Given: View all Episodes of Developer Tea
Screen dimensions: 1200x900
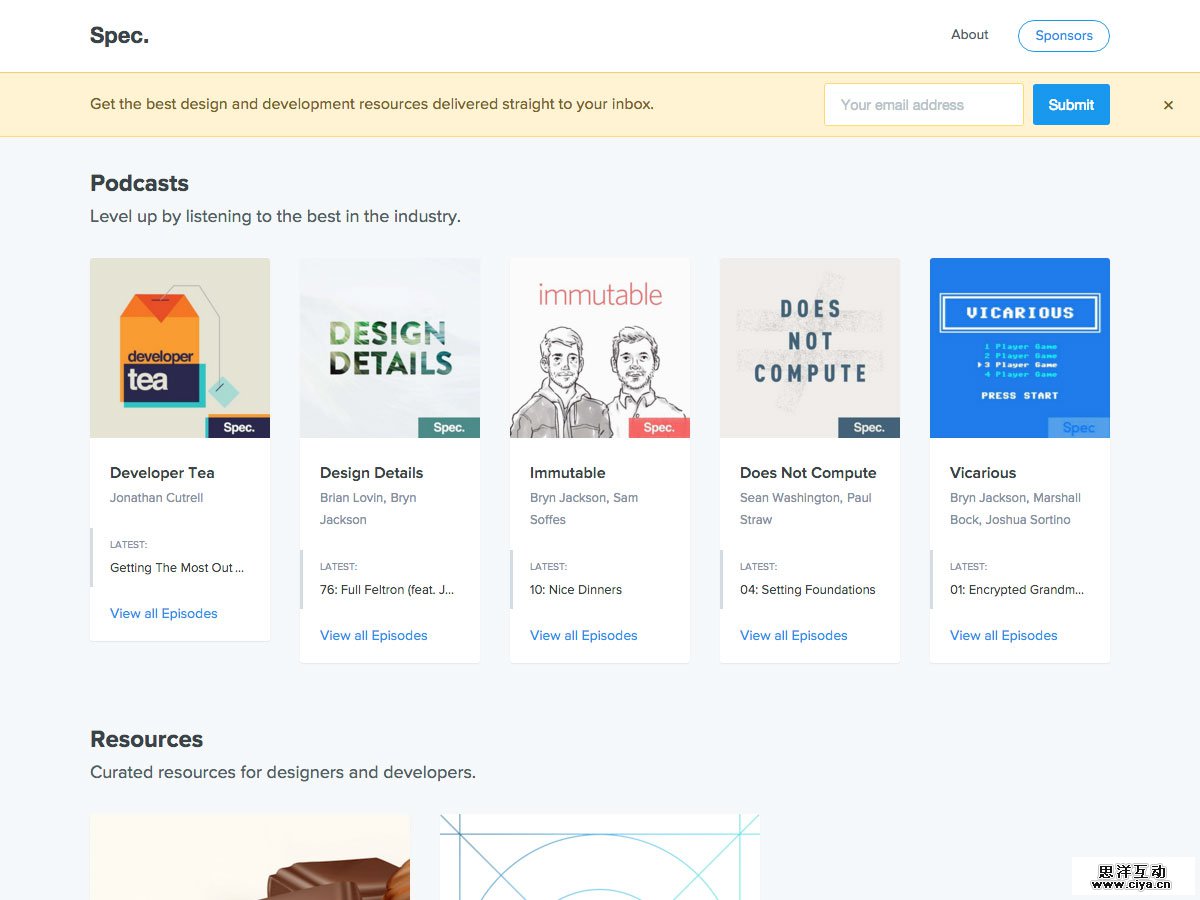Looking at the screenshot, I should tap(164, 614).
